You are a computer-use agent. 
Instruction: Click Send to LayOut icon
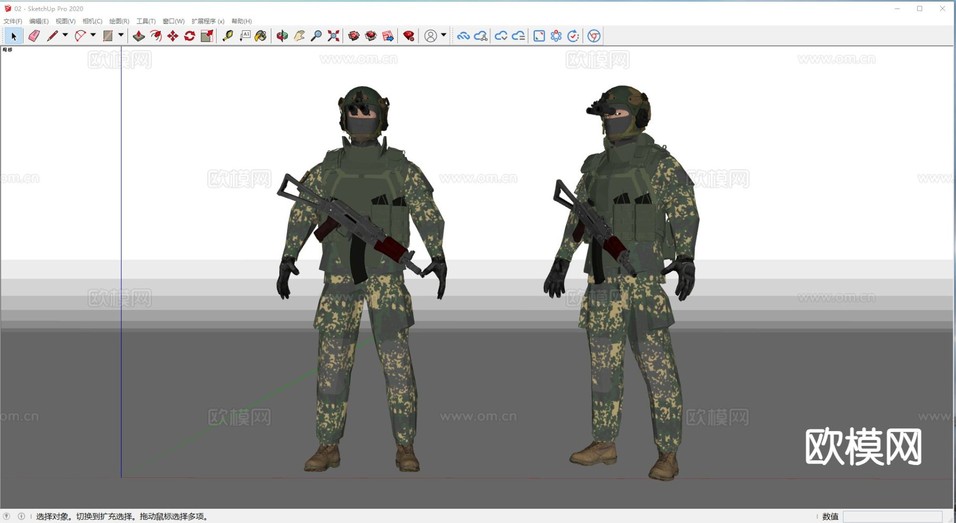point(388,36)
